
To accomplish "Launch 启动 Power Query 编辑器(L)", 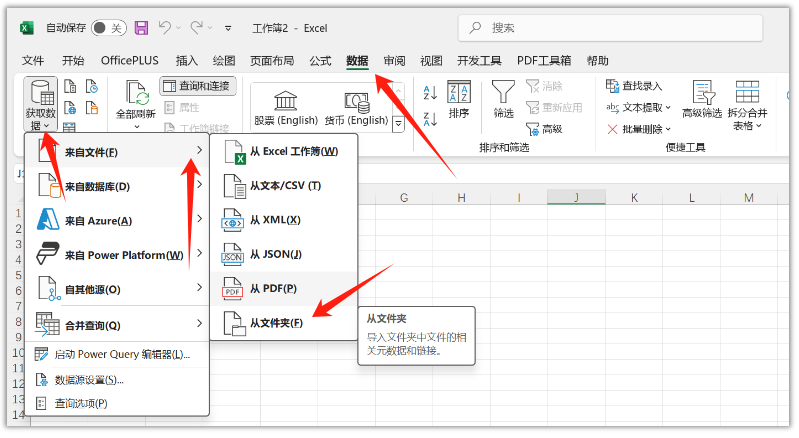I will click(x=117, y=354).
